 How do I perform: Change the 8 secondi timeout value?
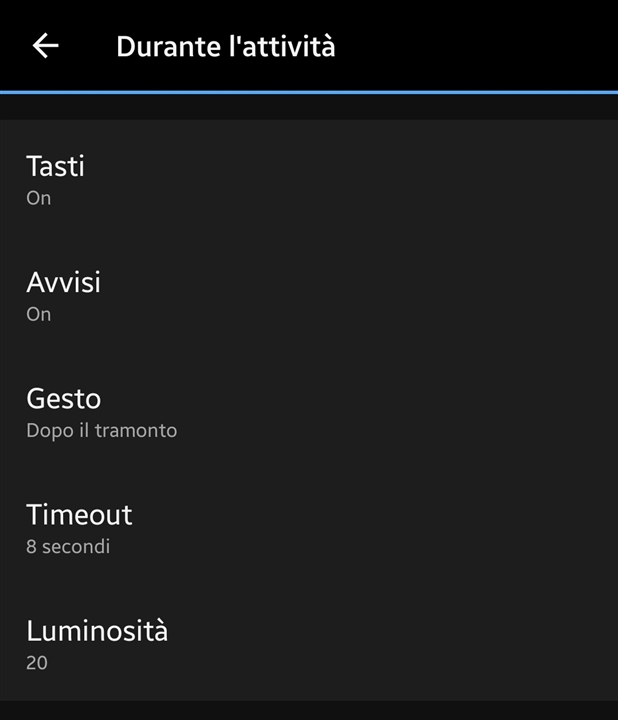click(68, 547)
